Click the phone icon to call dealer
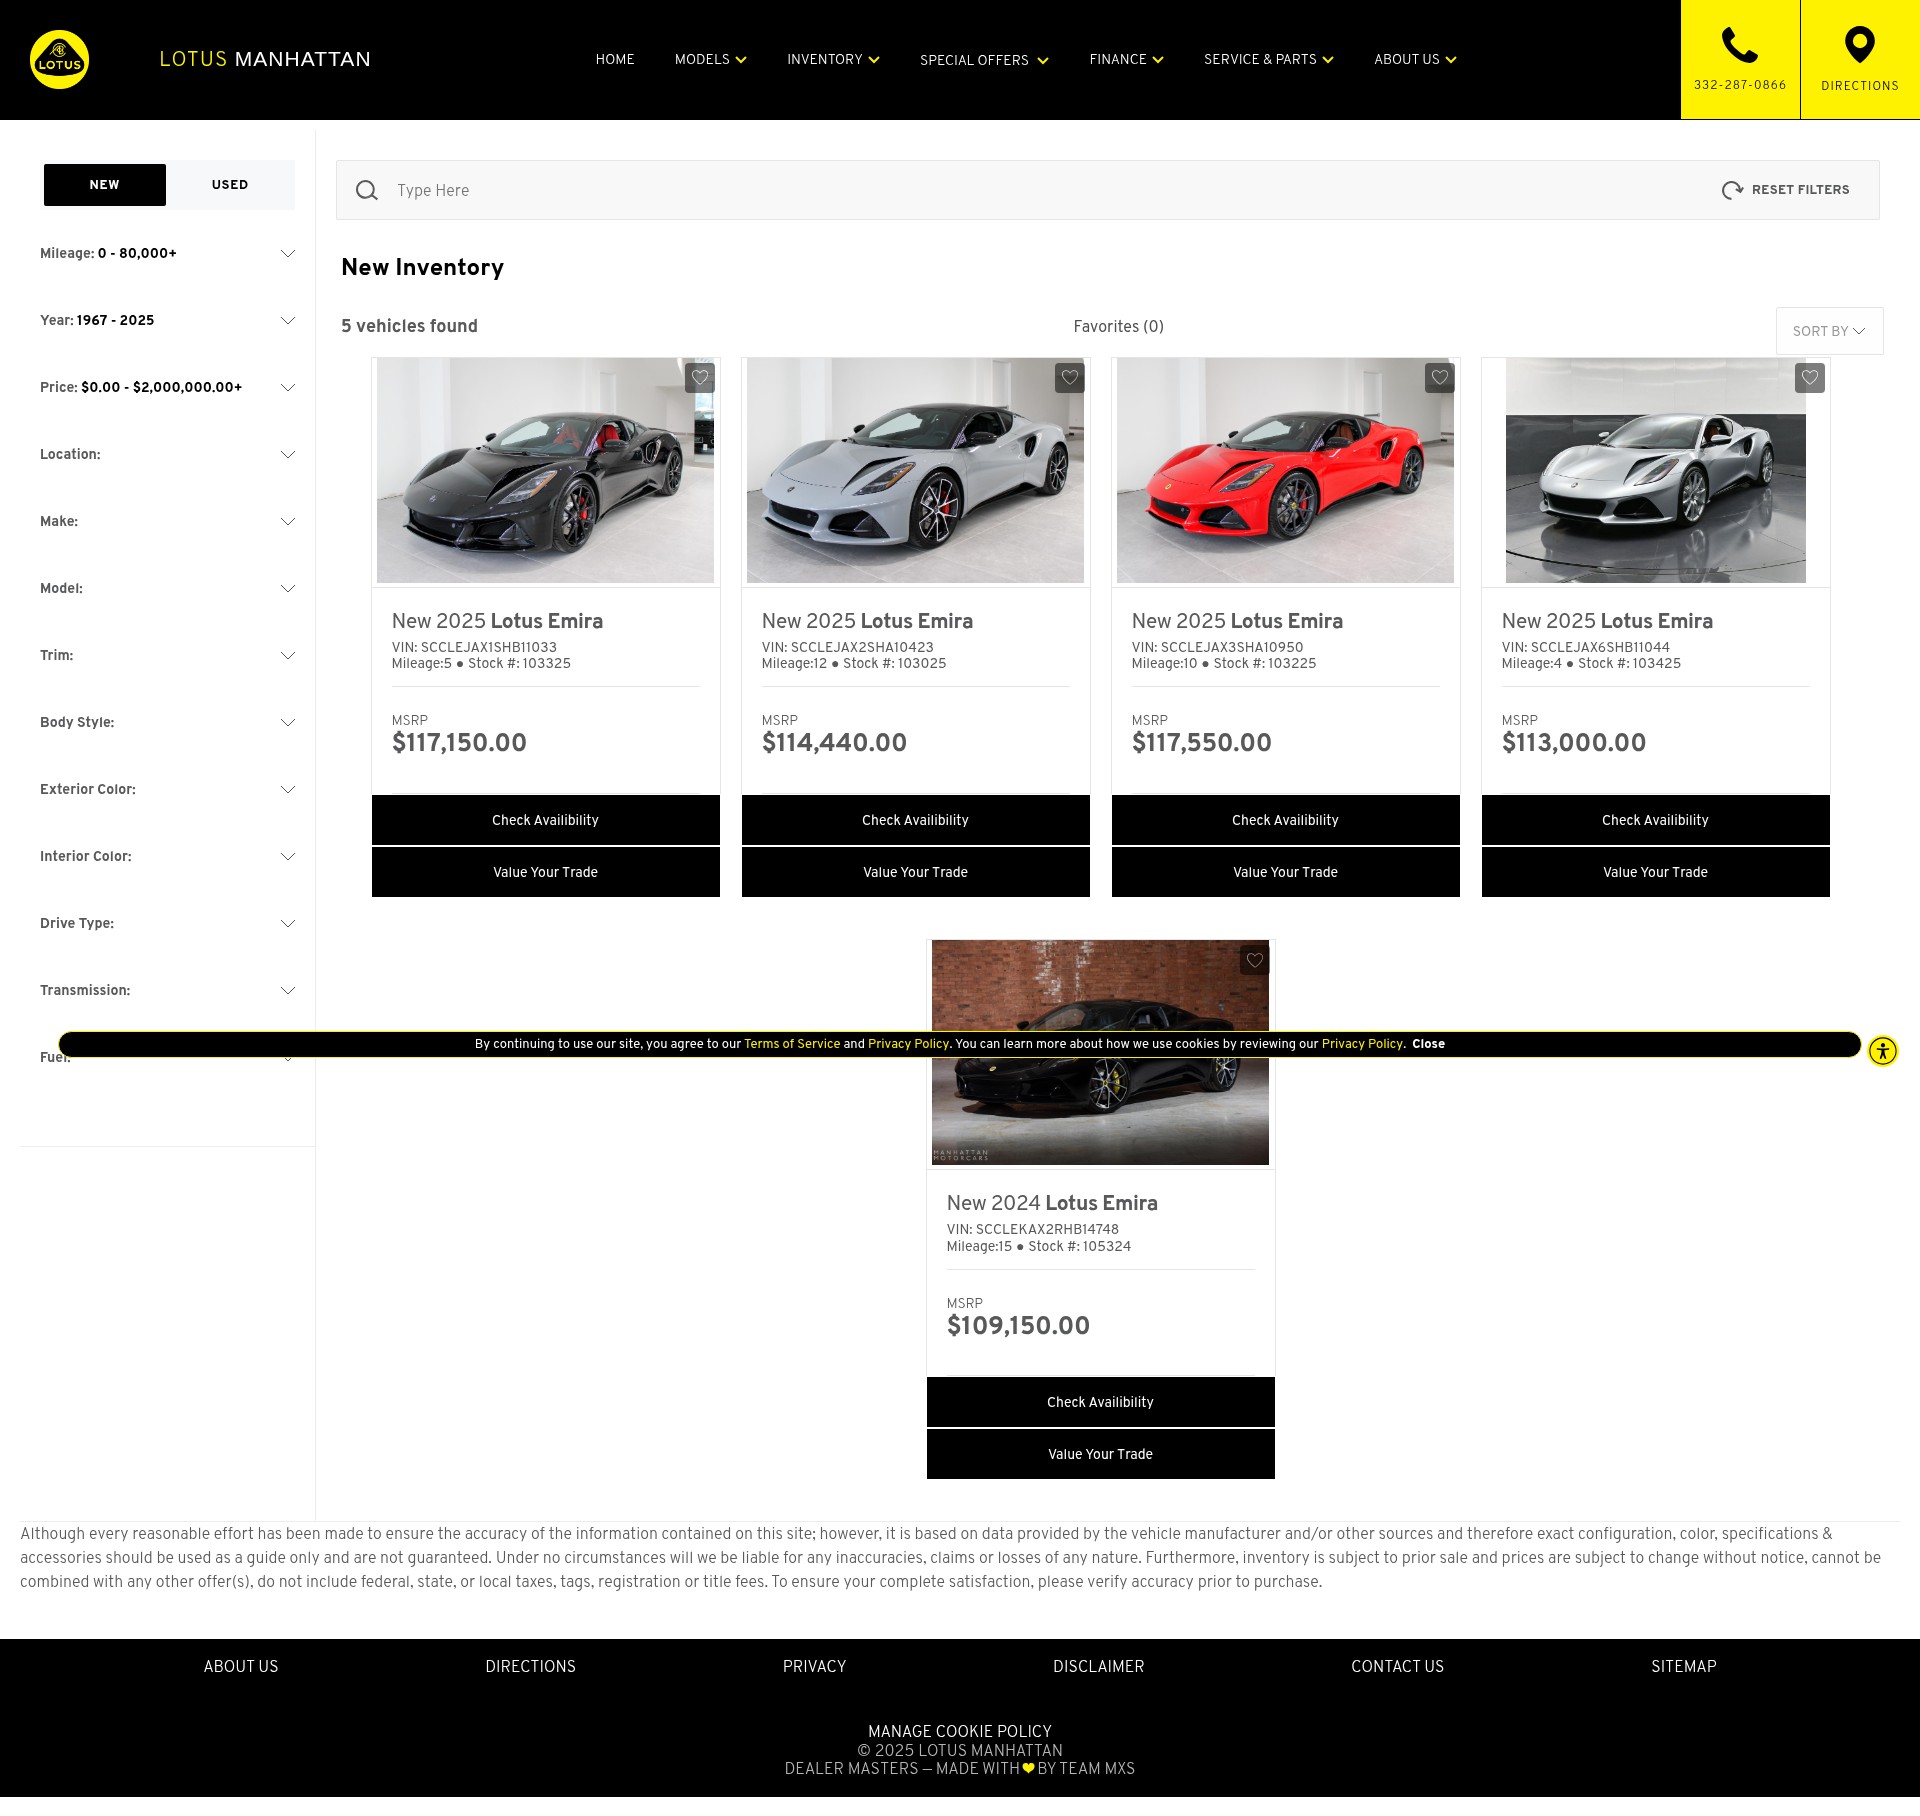This screenshot has width=1920, height=1816. (1740, 45)
